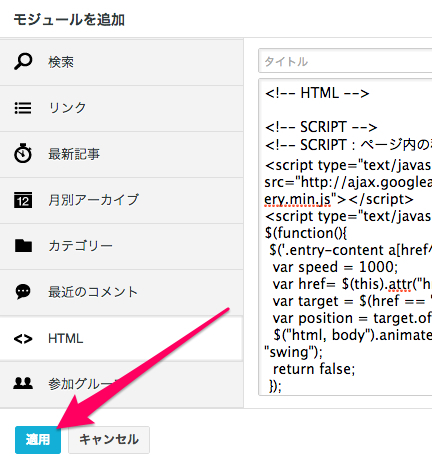This screenshot has height=463, width=432.
Task: Click the people icon for 参加グループ
Action: click(x=23, y=383)
